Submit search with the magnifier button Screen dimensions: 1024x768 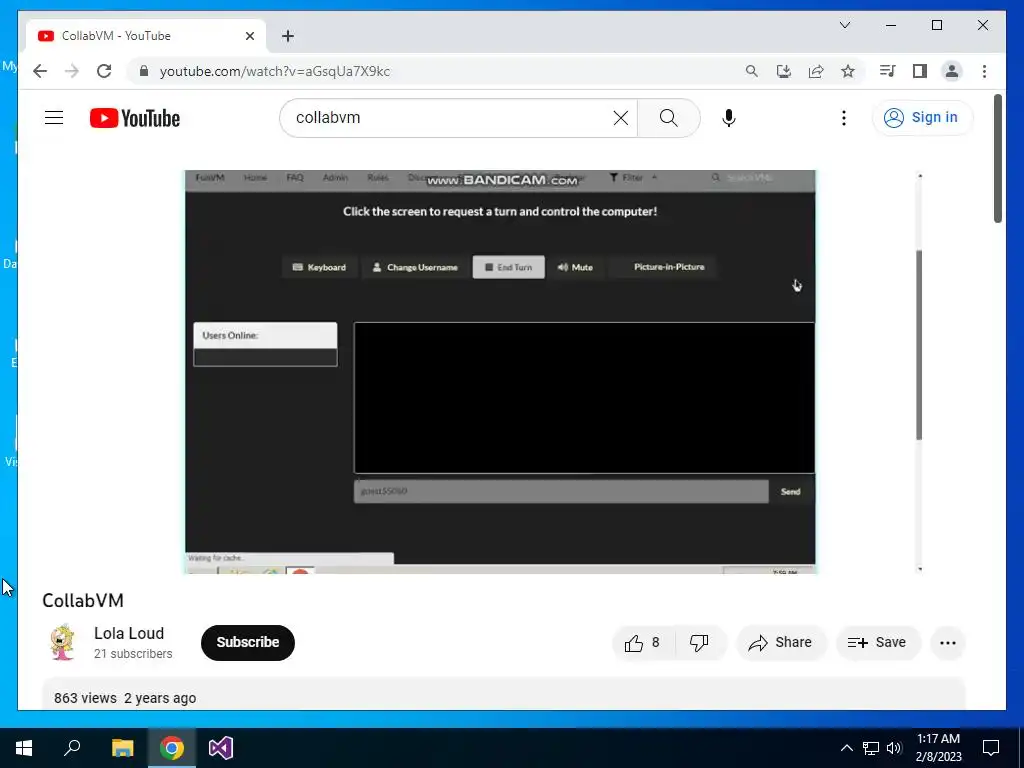click(669, 118)
